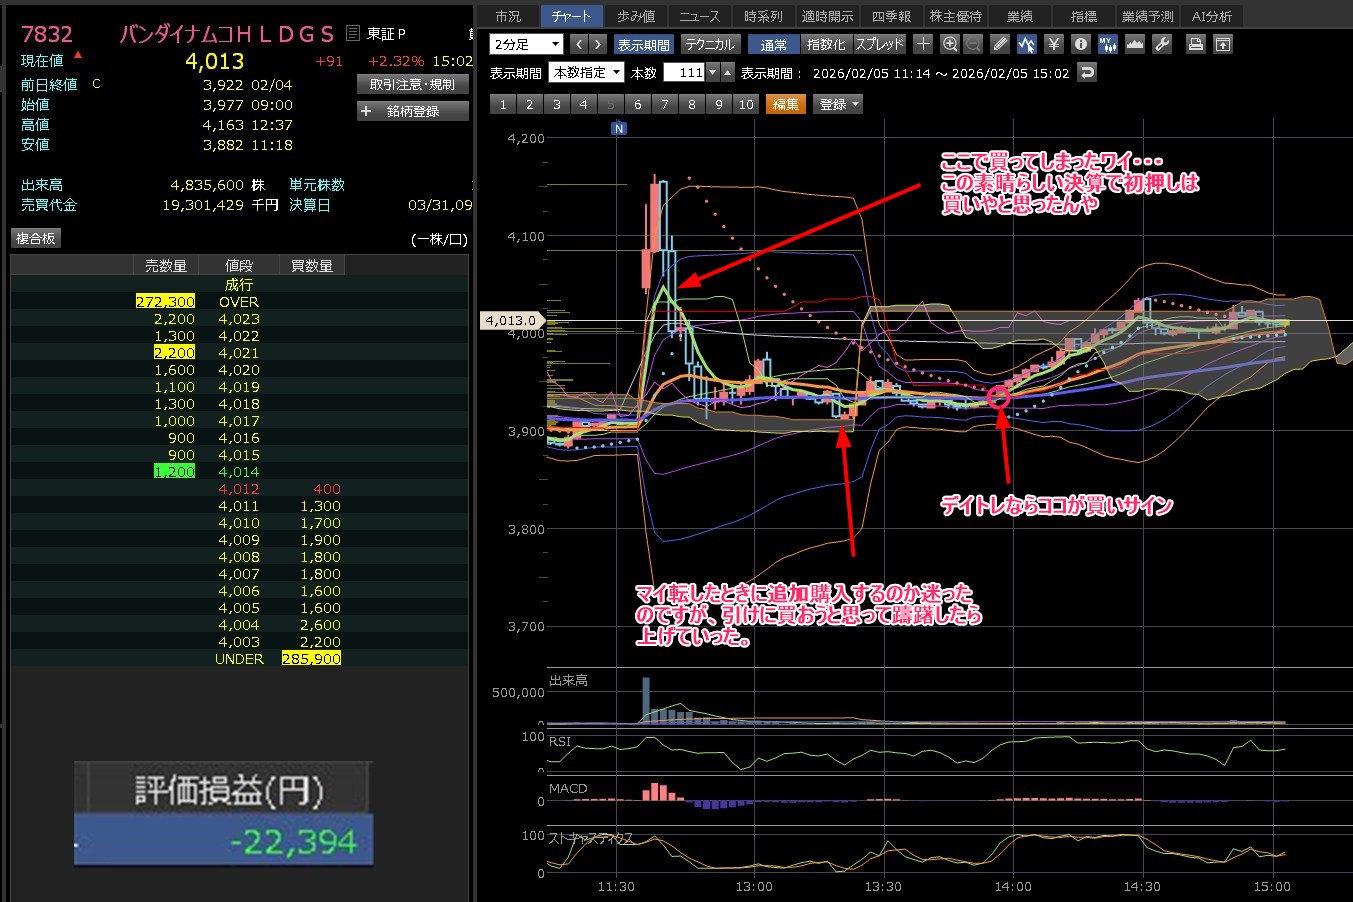
Task: Switch to the ニュース tab
Action: coord(700,16)
